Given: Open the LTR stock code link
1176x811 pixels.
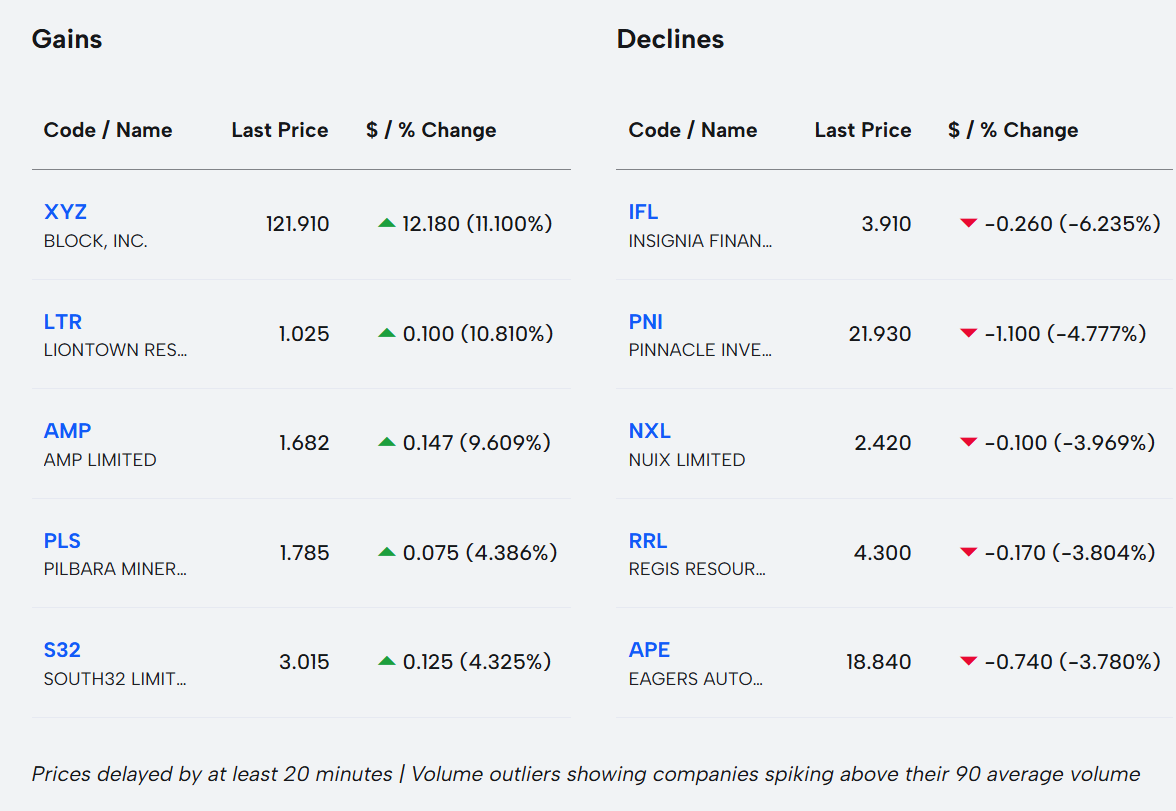Looking at the screenshot, I should 63,322.
